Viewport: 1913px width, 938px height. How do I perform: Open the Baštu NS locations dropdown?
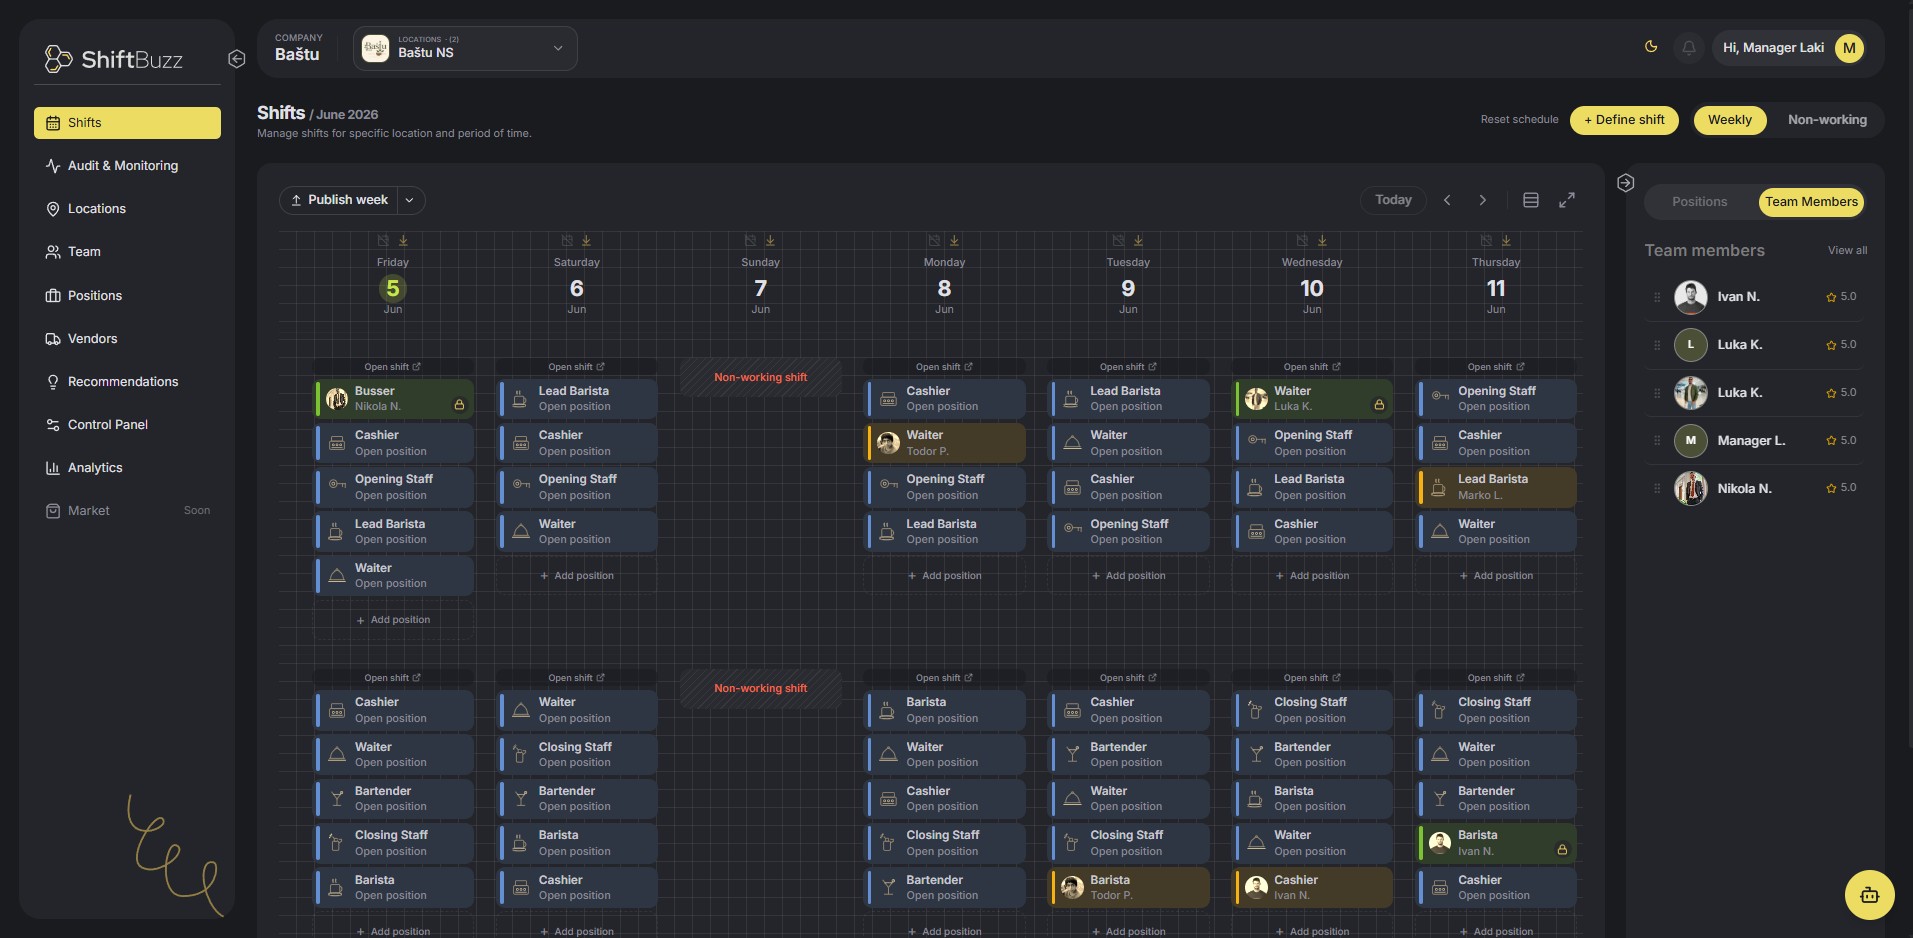coord(465,48)
